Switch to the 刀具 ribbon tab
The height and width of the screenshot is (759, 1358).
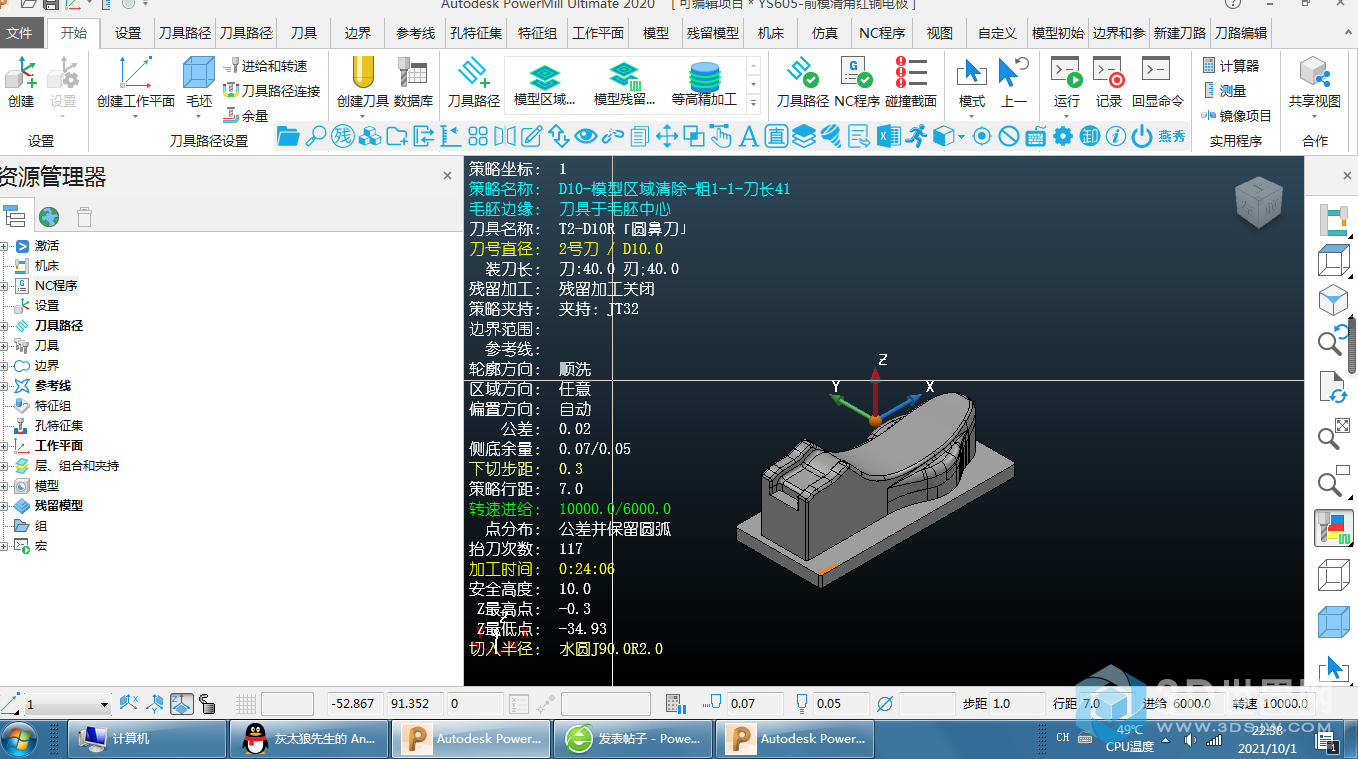pyautogui.click(x=304, y=33)
